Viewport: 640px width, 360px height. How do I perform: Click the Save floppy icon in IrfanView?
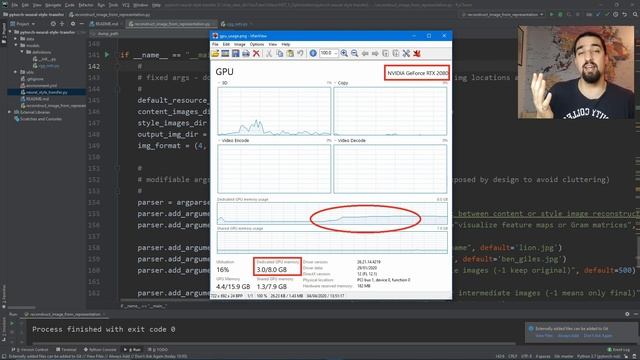[x=236, y=53]
